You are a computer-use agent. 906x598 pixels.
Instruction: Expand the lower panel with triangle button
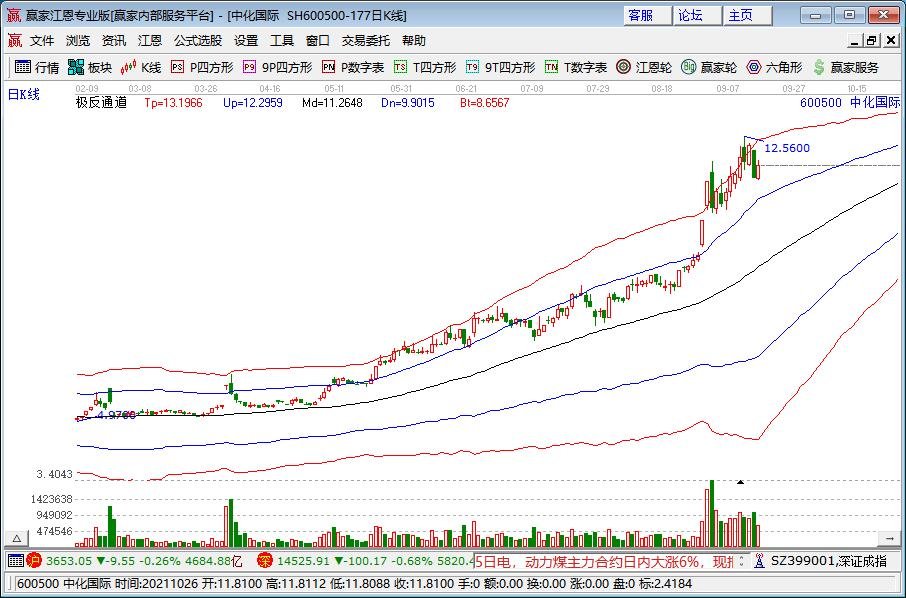click(x=17, y=538)
